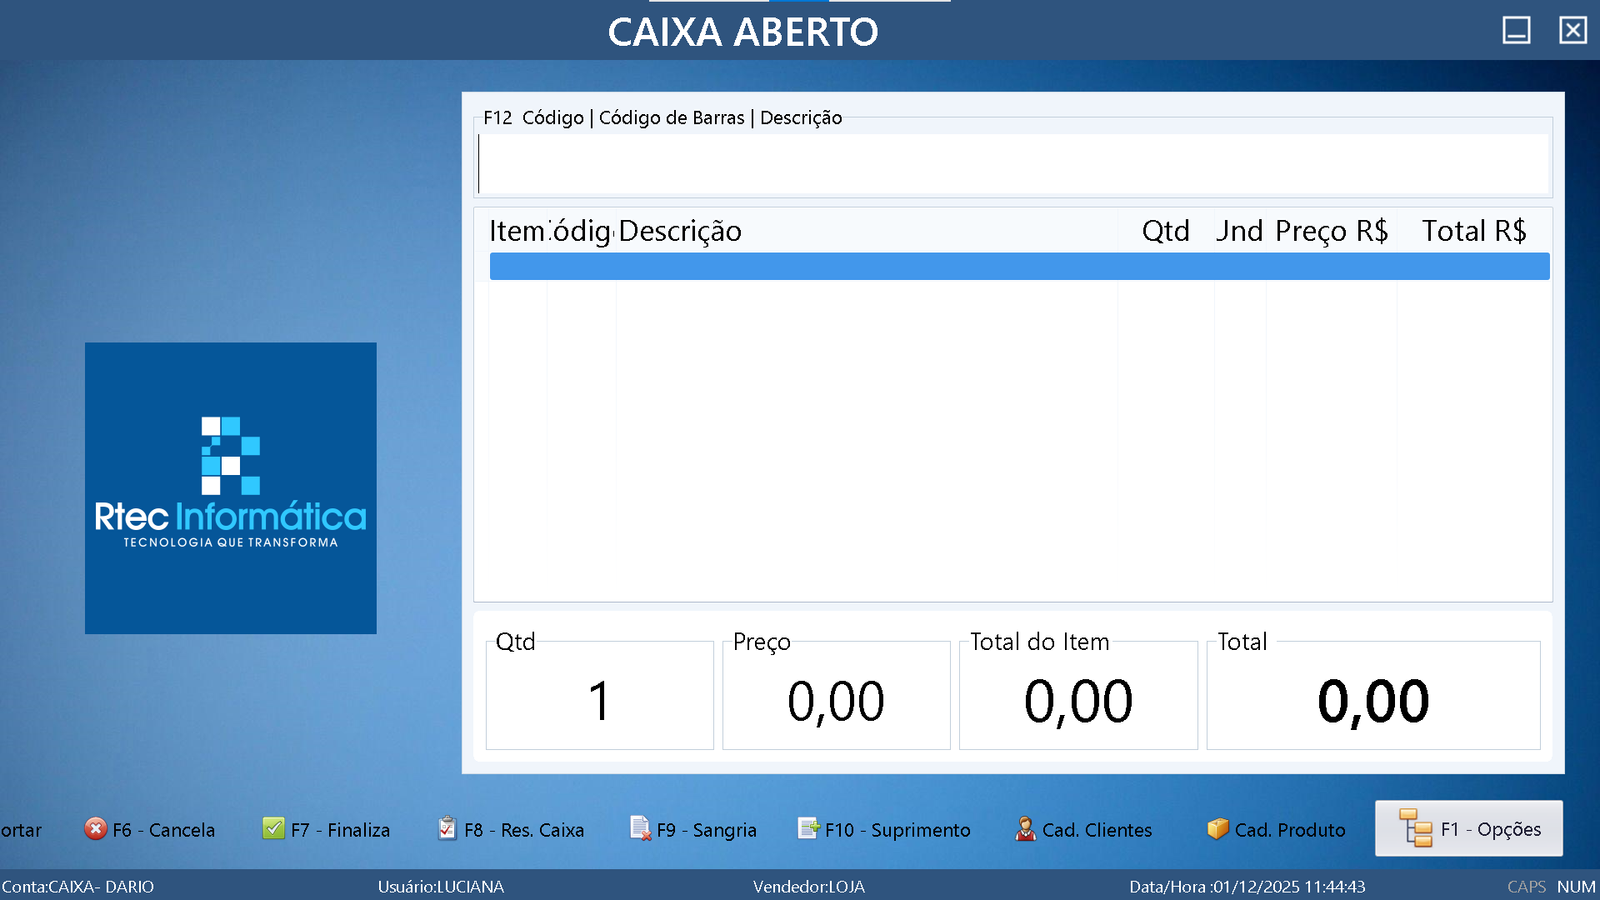Open the F1 Opções button

pos(1468,829)
